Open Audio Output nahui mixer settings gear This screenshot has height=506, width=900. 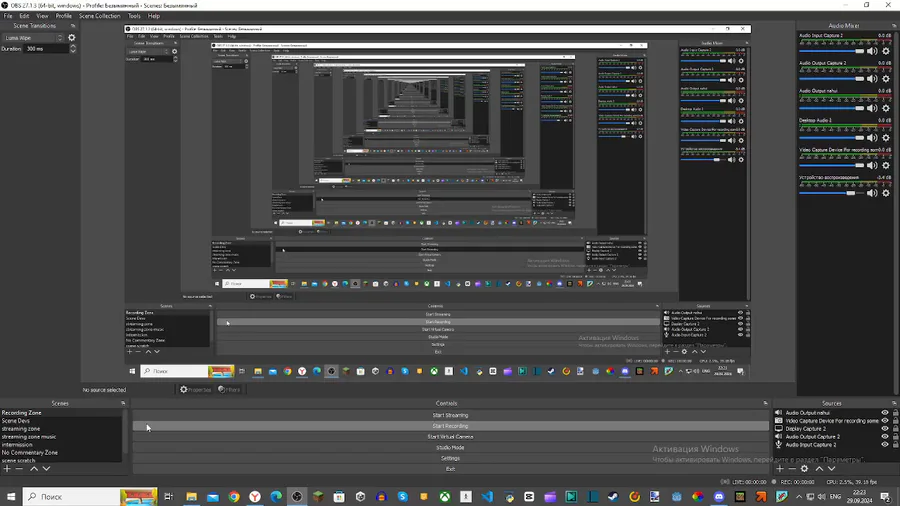[886, 108]
